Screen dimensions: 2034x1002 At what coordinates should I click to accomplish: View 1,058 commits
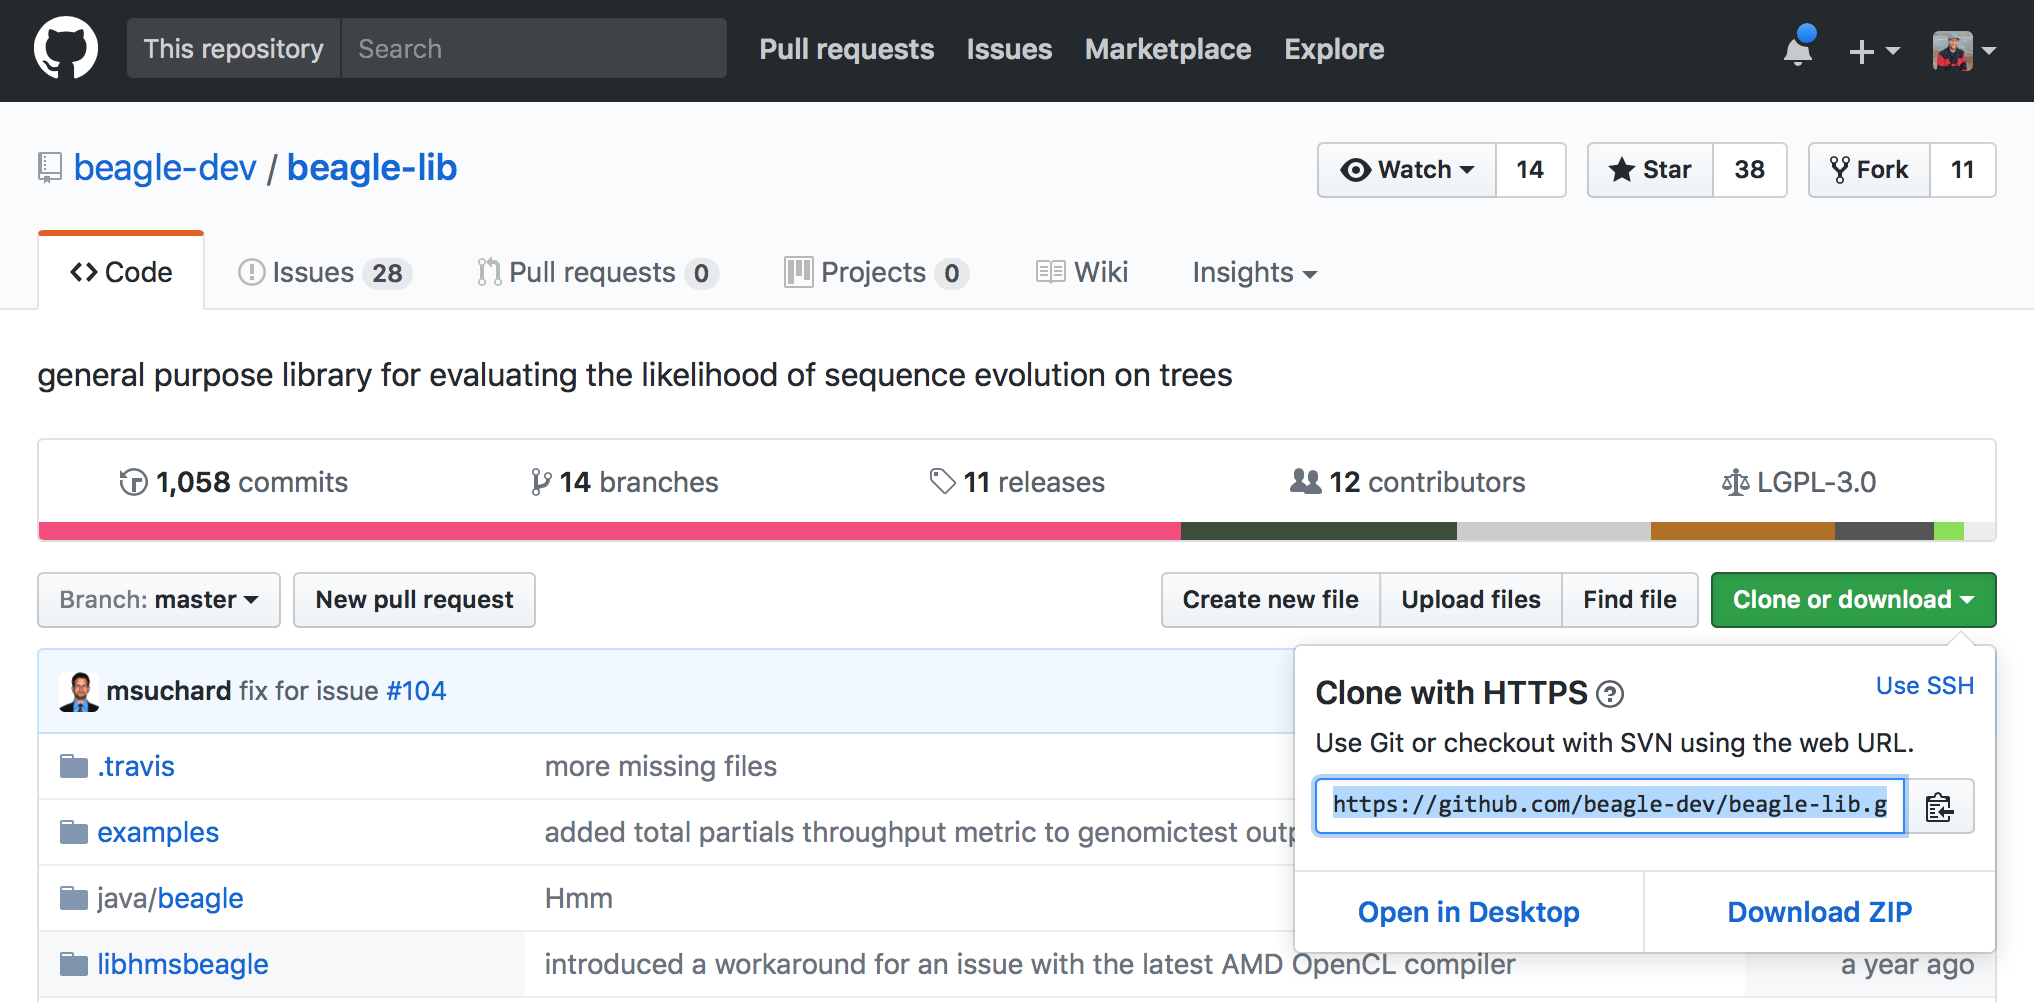(233, 482)
